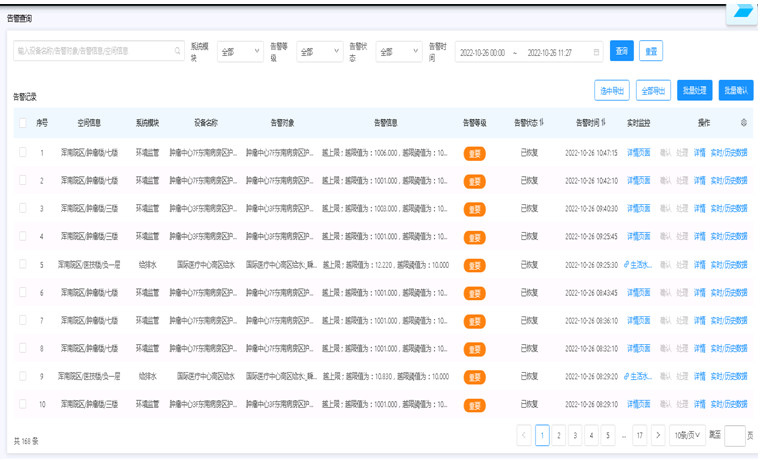Open 实时/历史数据 link in row 10
This screenshot has width=761, height=460.
click(729, 404)
